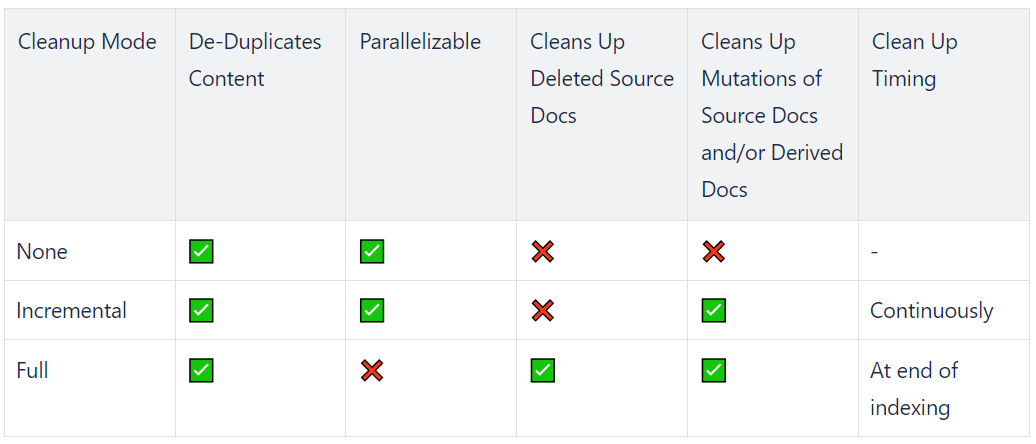Click the Cleanup Mode column header
This screenshot has width=1036, height=444.
click(x=87, y=42)
